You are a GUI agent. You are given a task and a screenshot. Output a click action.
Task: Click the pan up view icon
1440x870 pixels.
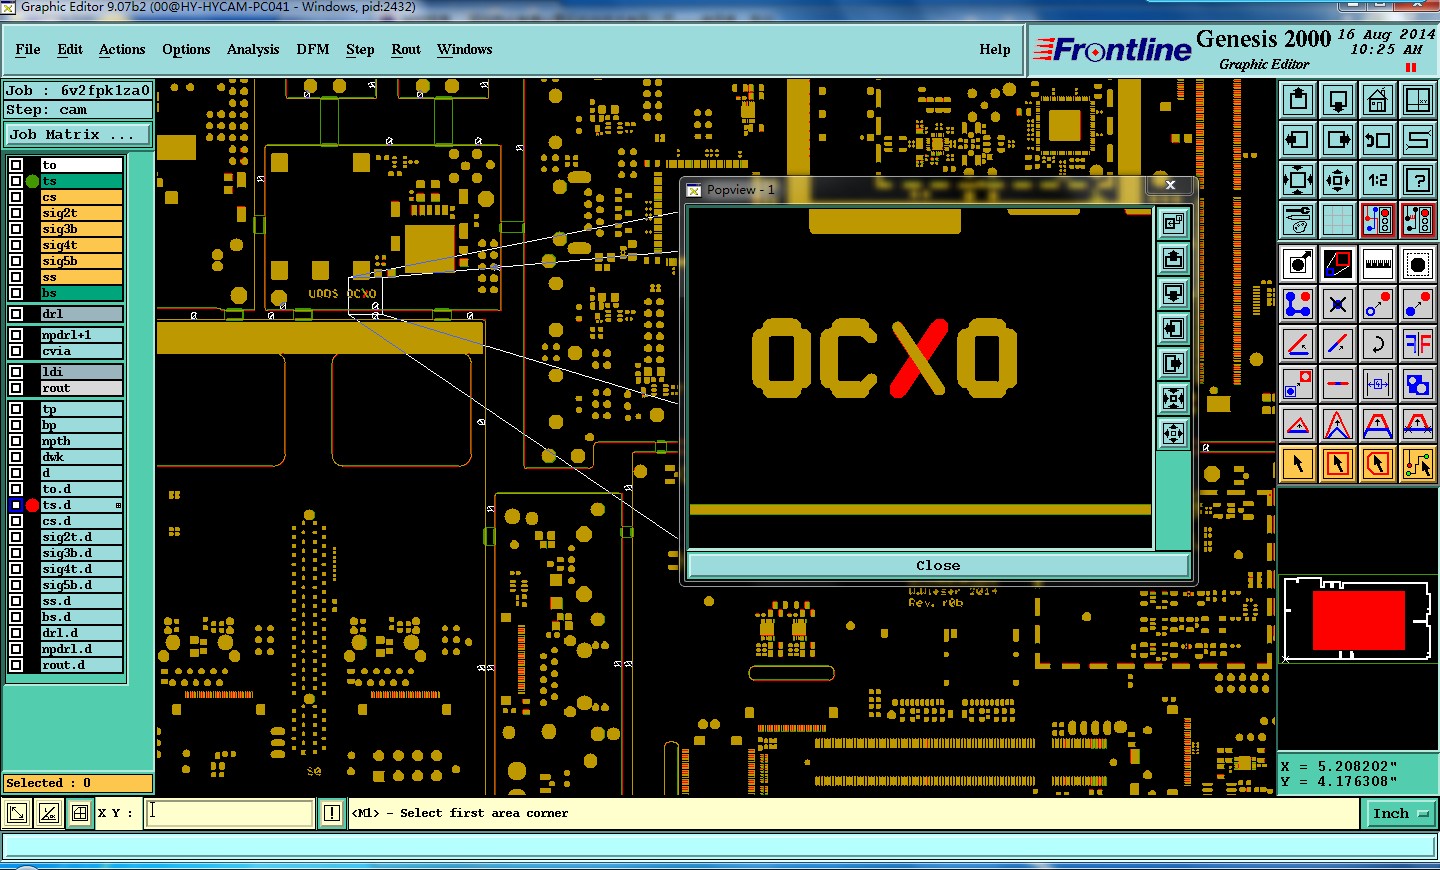1298,99
